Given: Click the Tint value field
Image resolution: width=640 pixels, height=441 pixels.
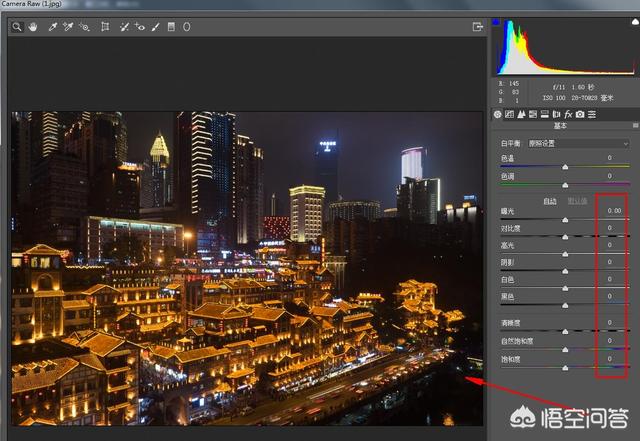Looking at the screenshot, I should 609,176.
